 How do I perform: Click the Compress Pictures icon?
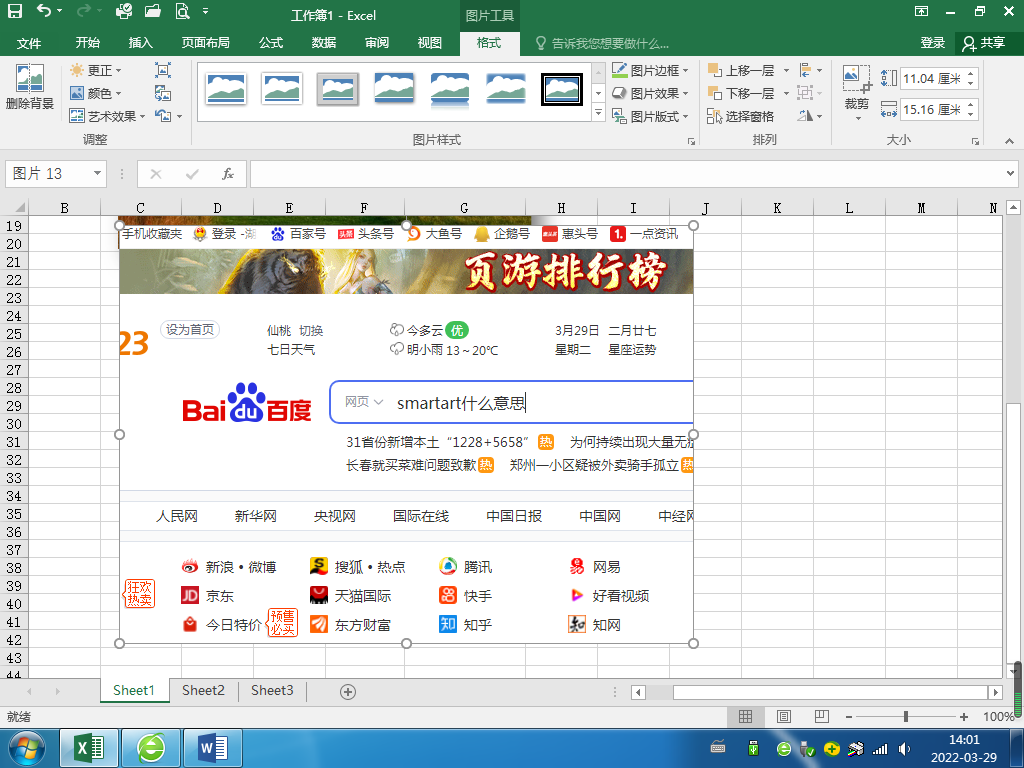(x=163, y=70)
